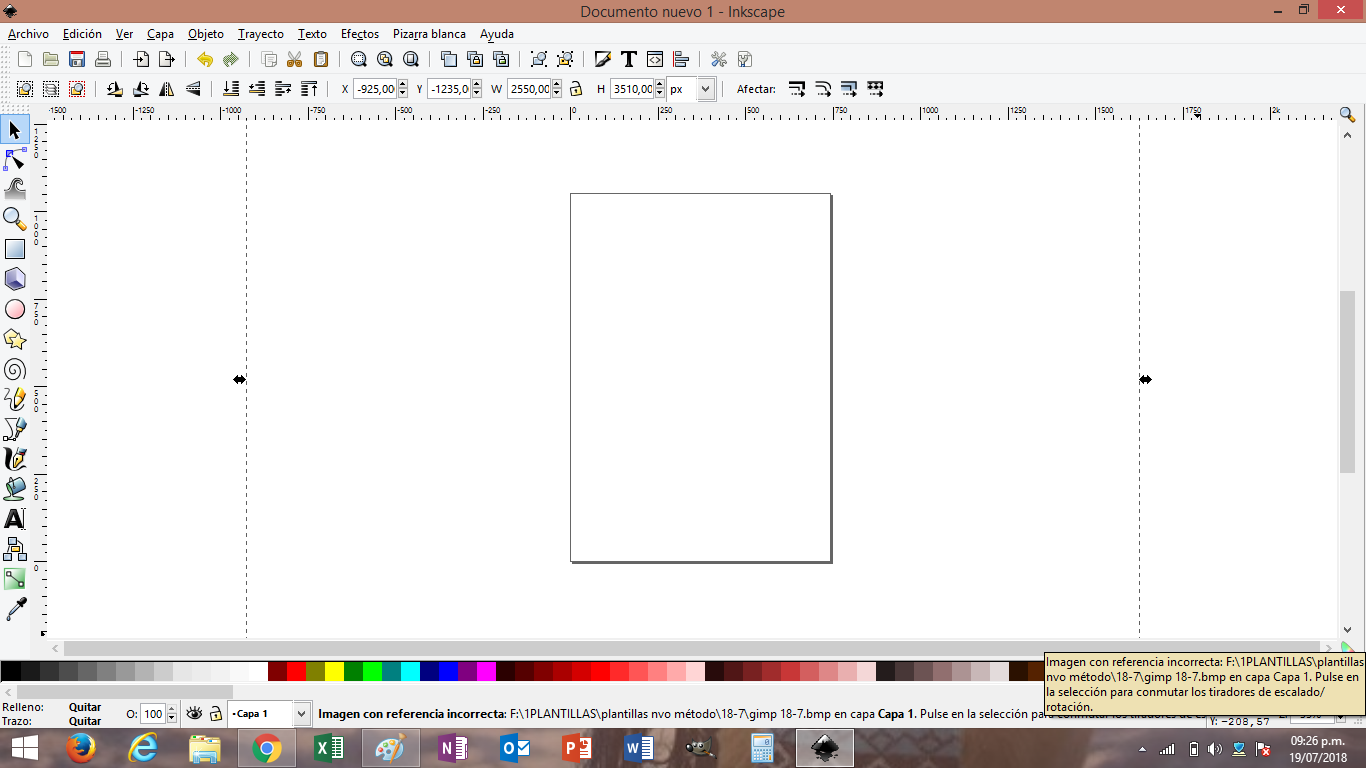Click the Cut scissors icon

pyautogui.click(x=294, y=59)
